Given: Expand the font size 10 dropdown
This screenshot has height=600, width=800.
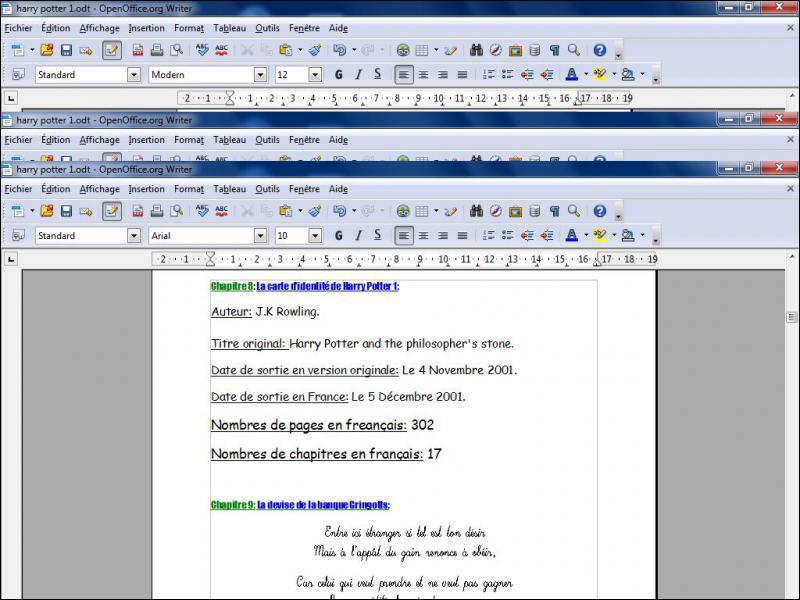Looking at the screenshot, I should pos(315,236).
